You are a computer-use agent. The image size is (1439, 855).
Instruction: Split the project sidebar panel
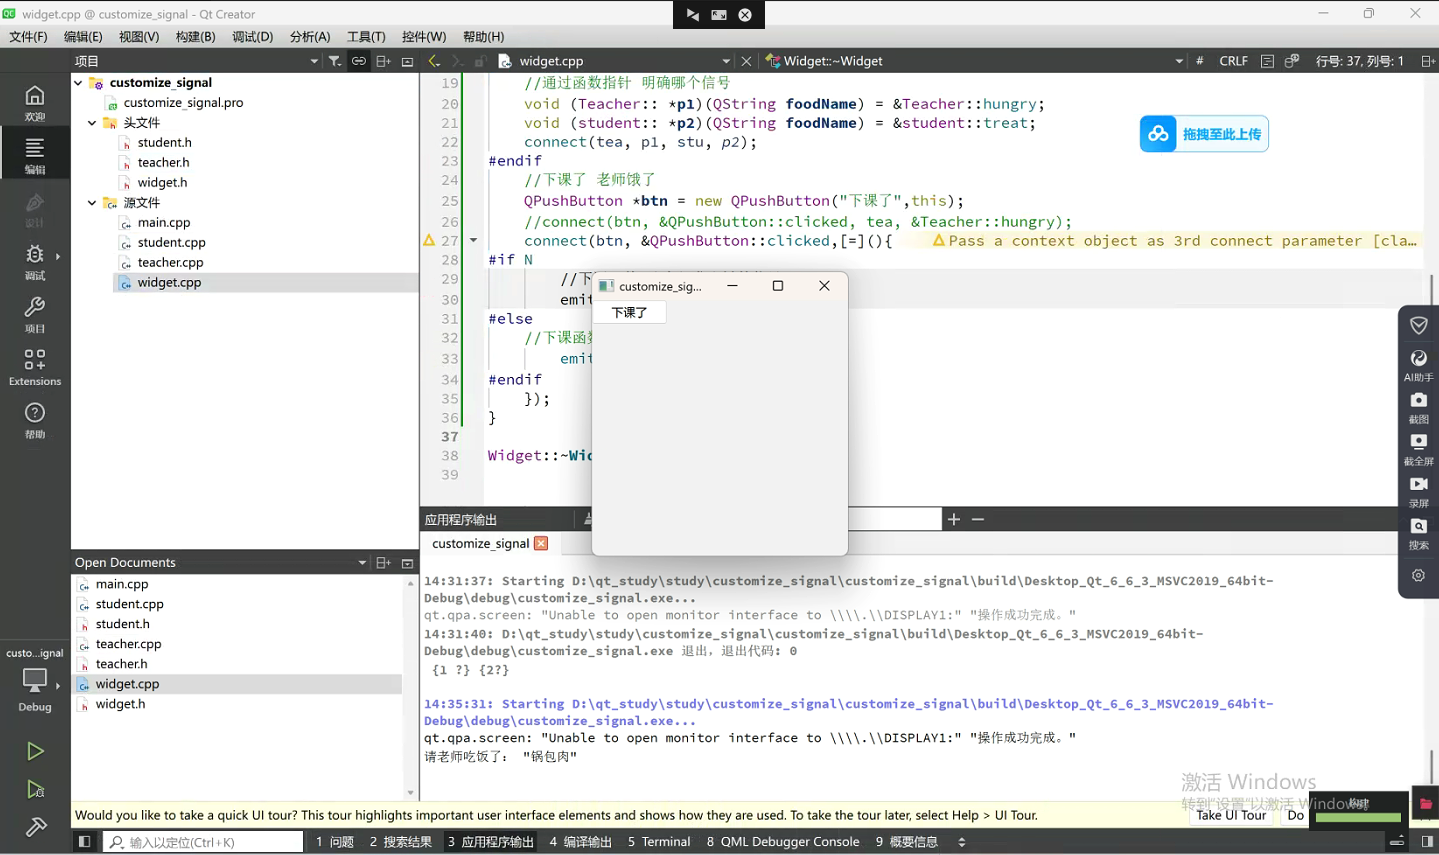tap(383, 61)
